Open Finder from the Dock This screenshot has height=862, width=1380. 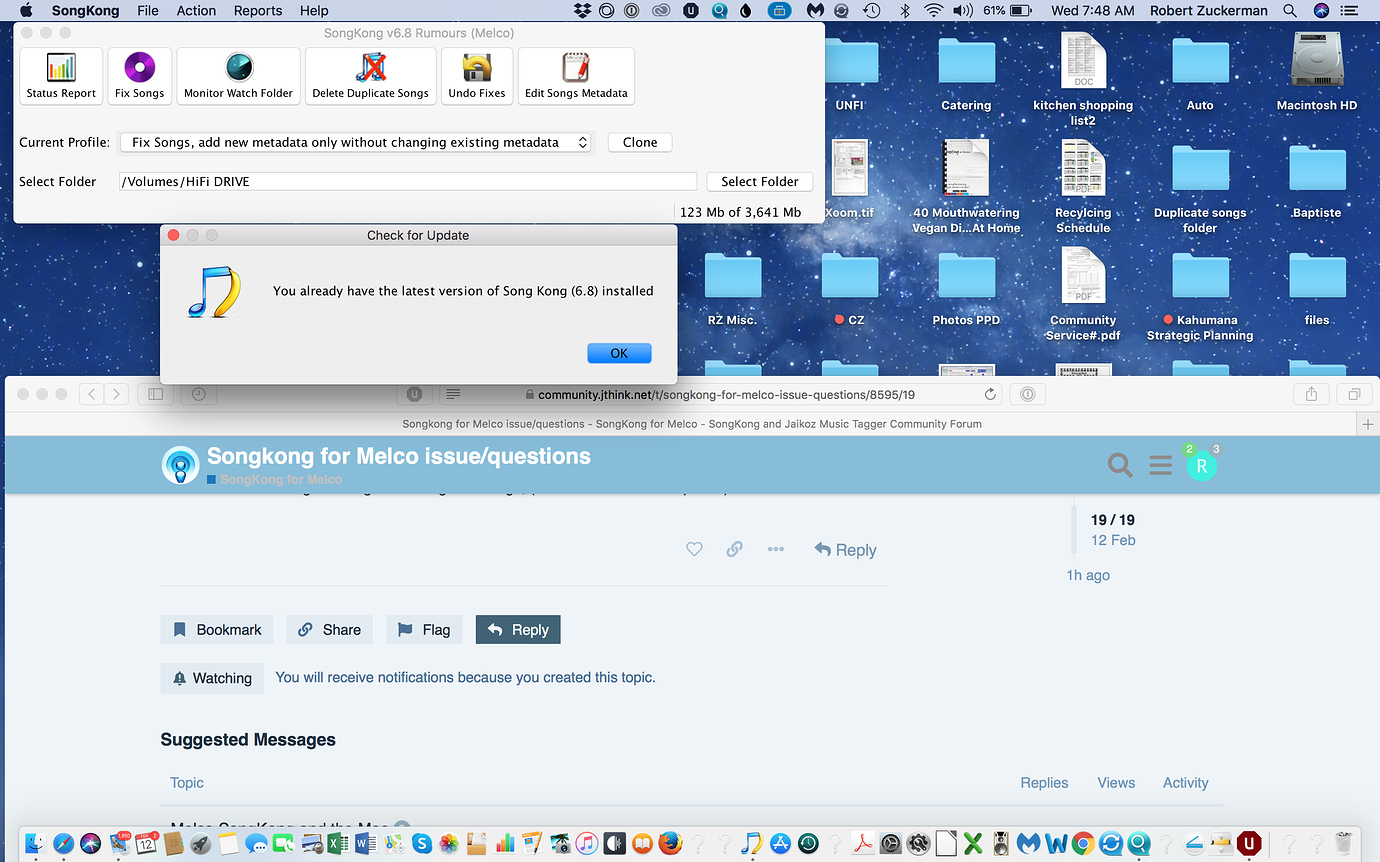pos(37,843)
